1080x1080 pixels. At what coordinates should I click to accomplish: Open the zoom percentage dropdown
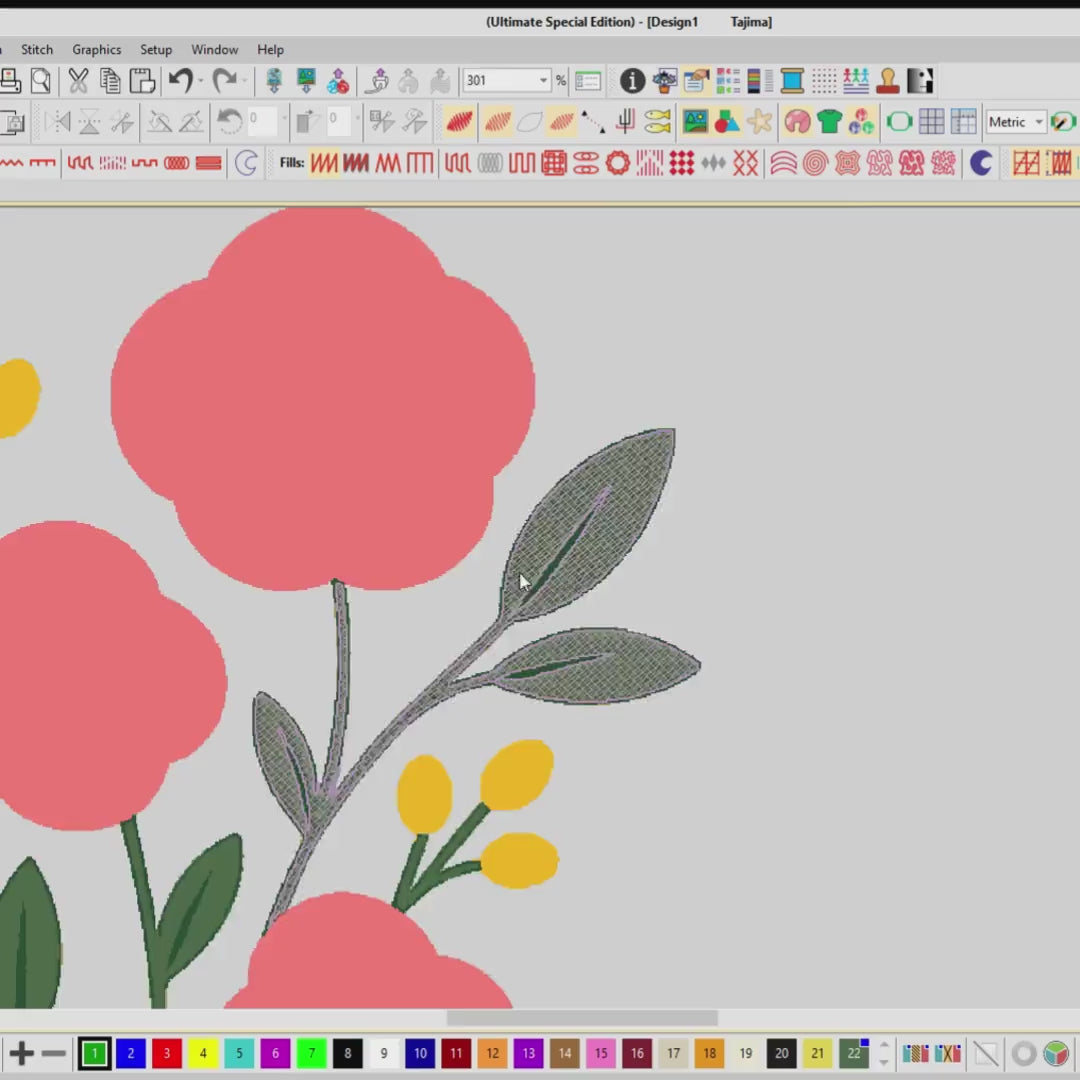point(543,81)
